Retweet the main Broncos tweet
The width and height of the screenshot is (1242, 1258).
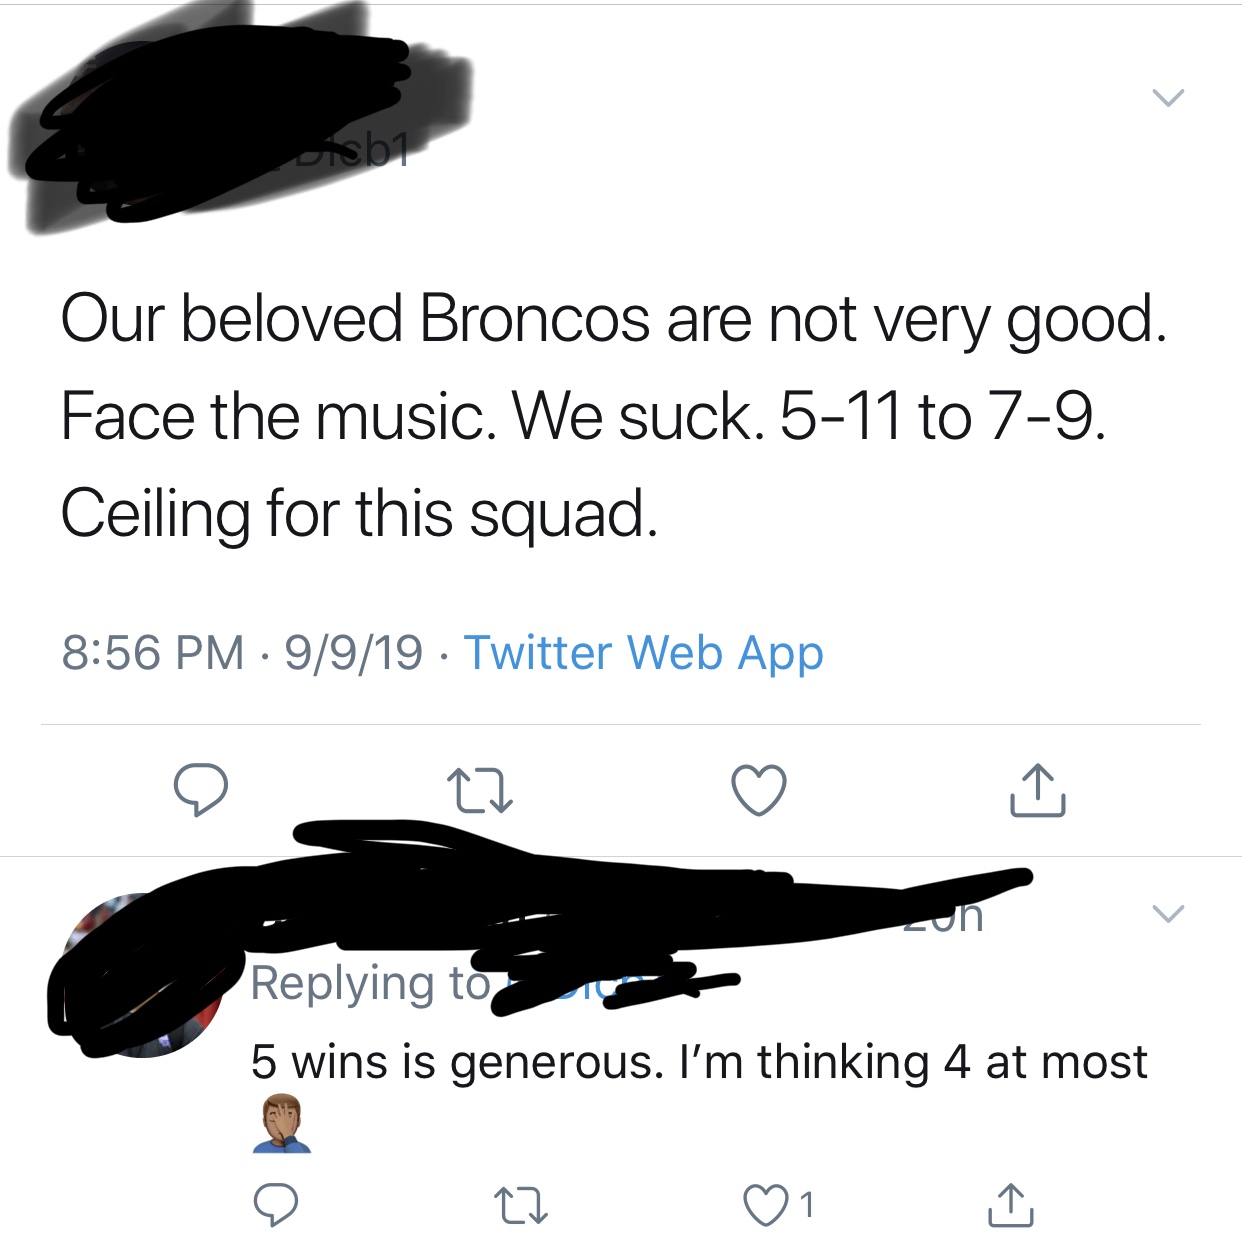[x=479, y=790]
